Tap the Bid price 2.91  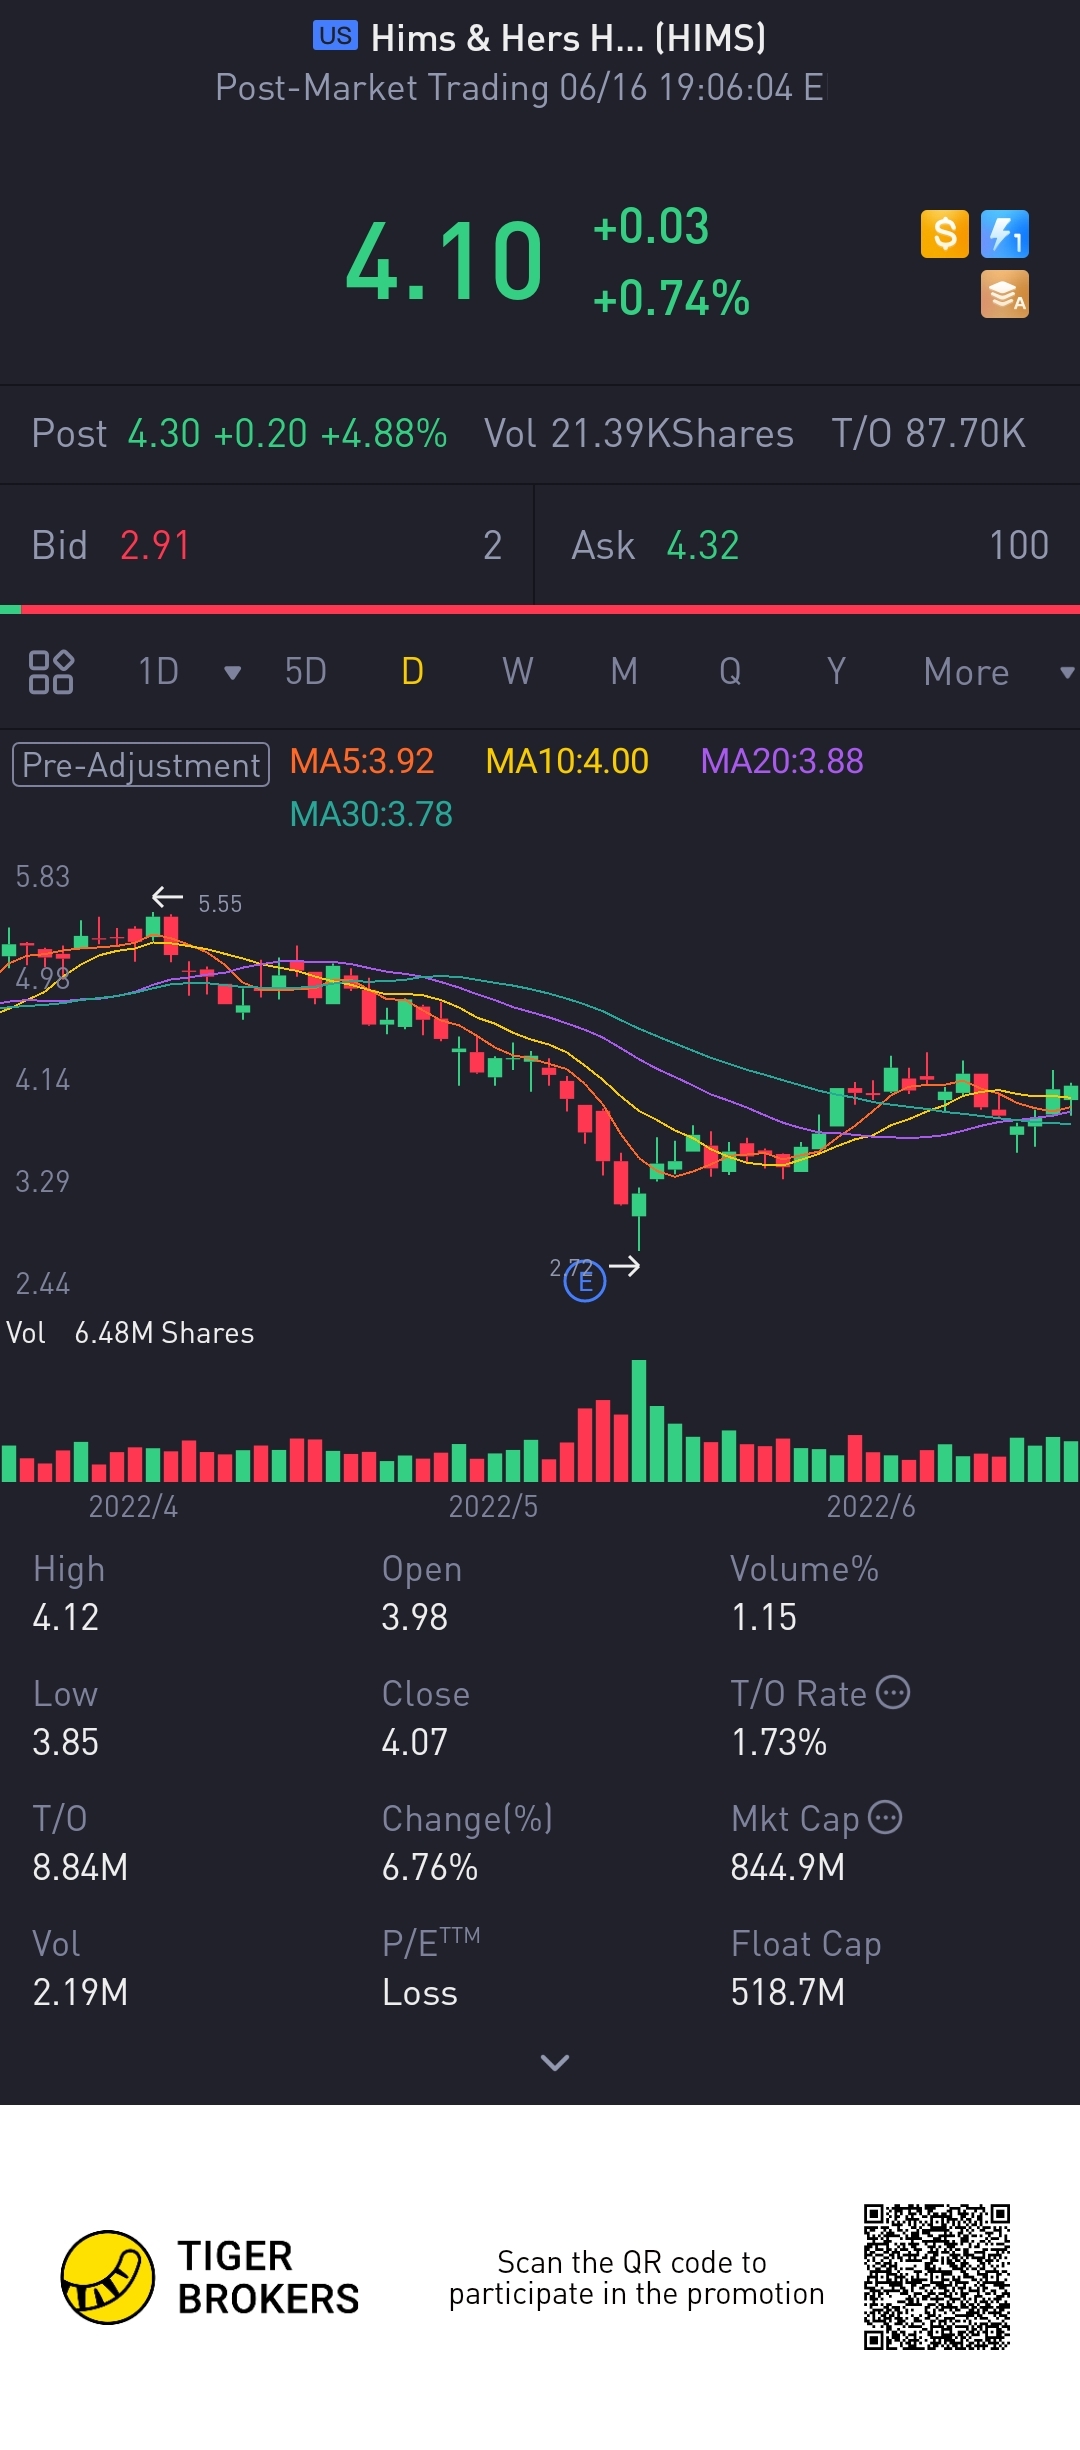pyautogui.click(x=155, y=546)
